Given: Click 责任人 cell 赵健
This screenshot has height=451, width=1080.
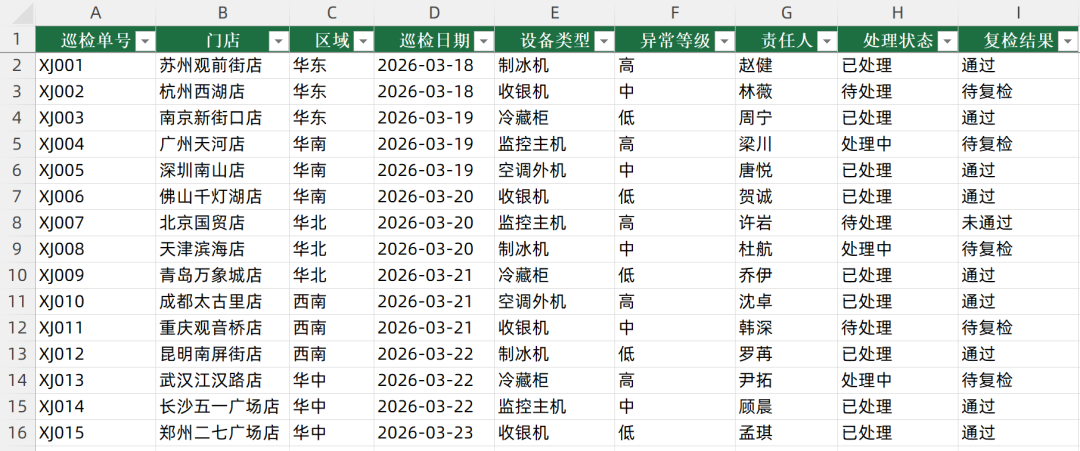Looking at the screenshot, I should pos(787,65).
